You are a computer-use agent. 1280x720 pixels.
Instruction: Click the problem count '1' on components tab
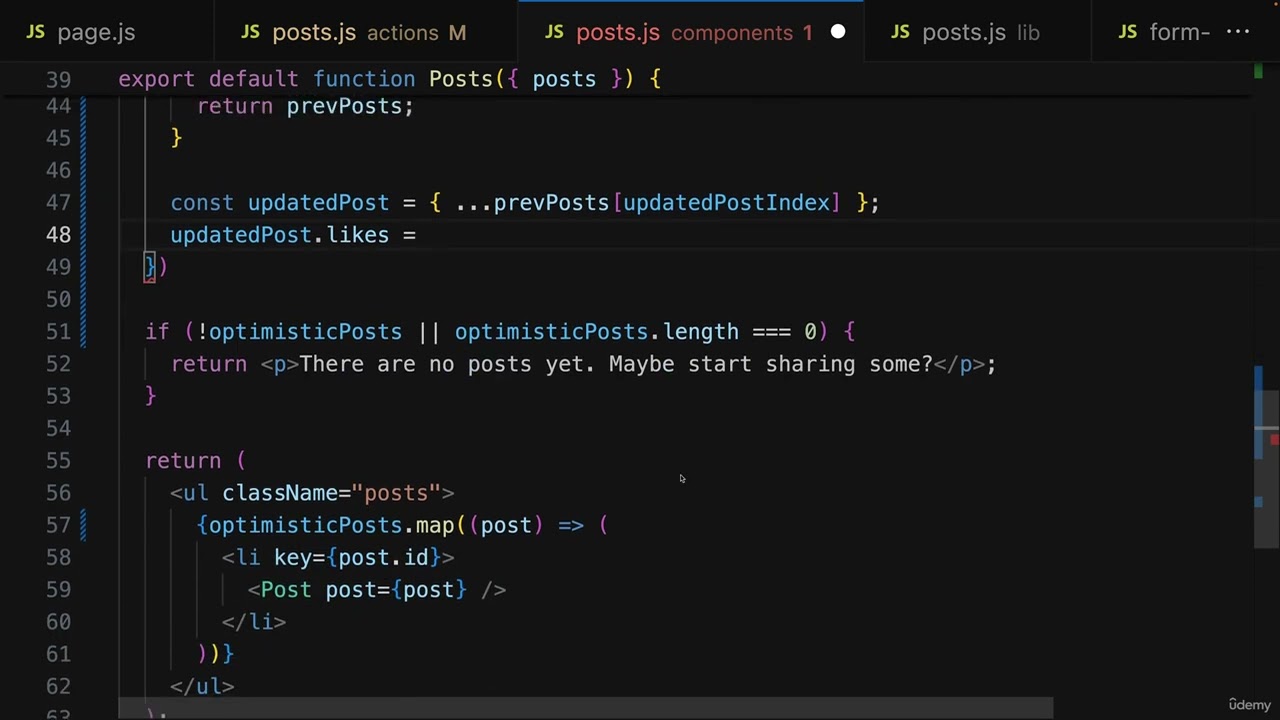pos(807,32)
